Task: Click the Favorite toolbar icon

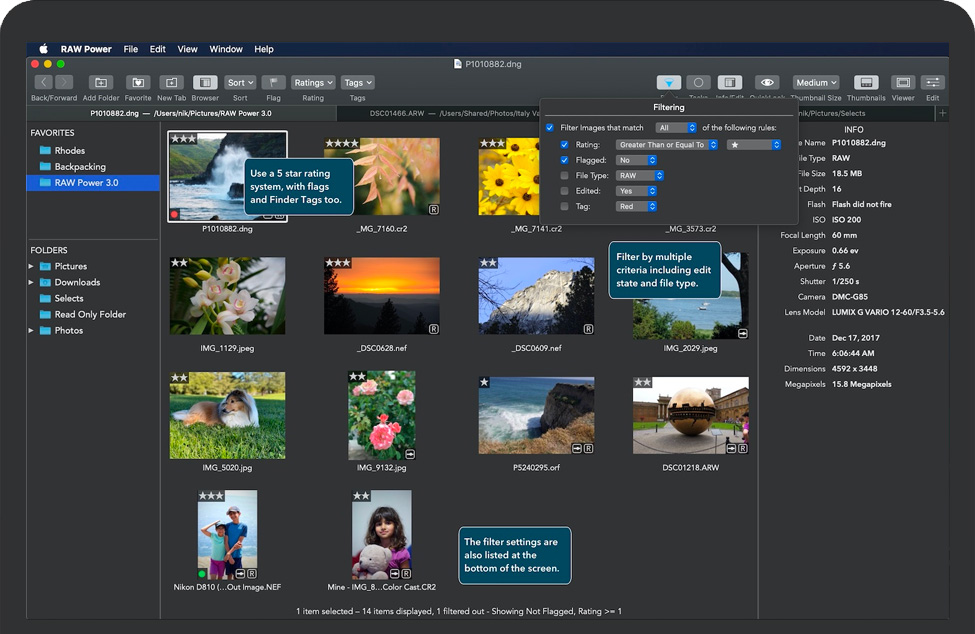Action: 138,83
